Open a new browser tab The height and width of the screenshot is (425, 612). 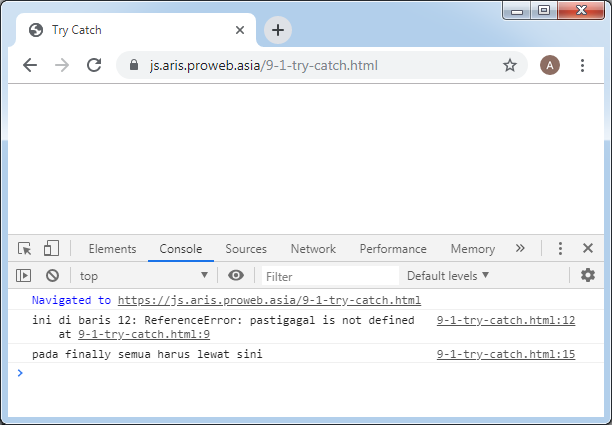coord(278,30)
